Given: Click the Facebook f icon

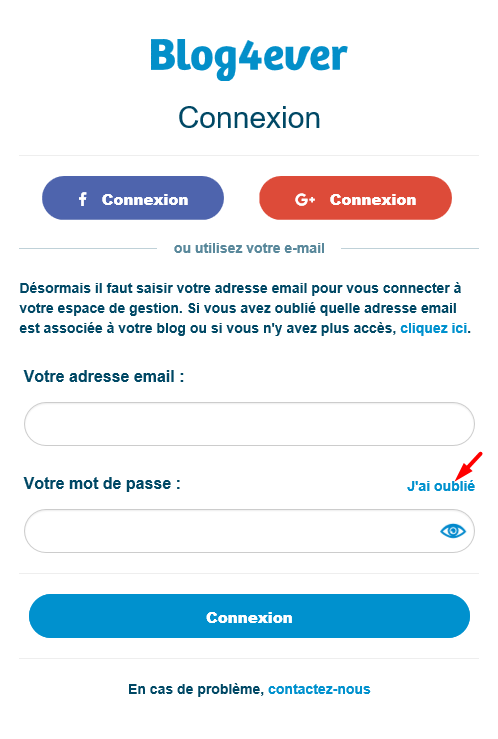Looking at the screenshot, I should click(x=82, y=199).
